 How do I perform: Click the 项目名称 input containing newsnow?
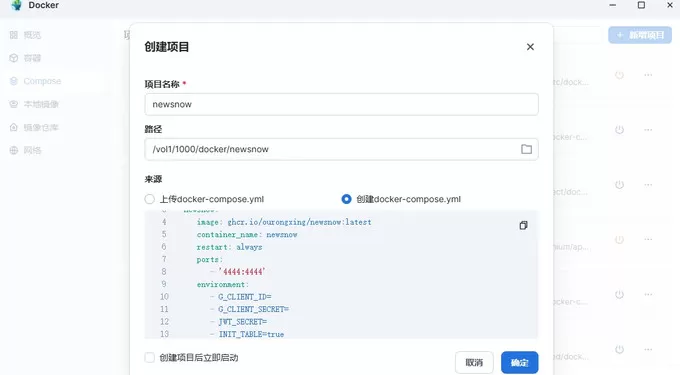tap(342, 104)
